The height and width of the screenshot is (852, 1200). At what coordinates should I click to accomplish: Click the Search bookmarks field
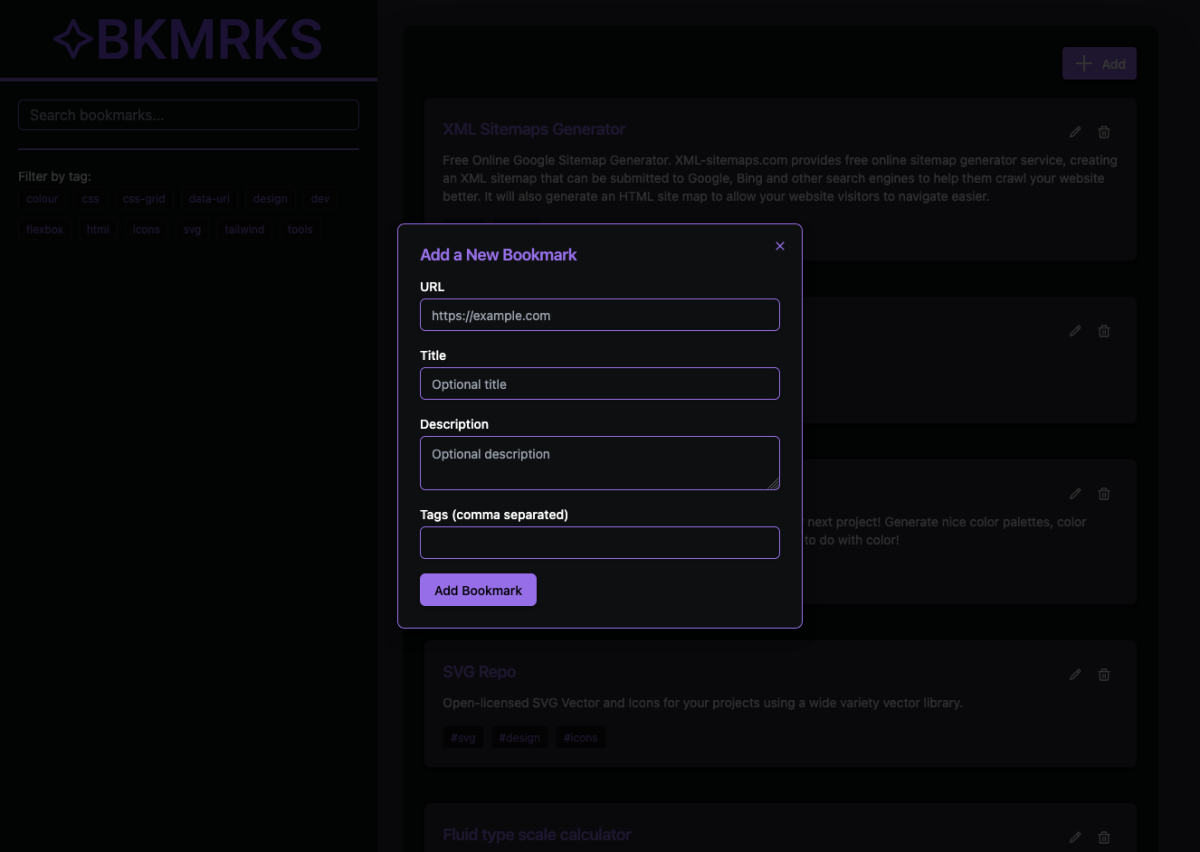point(188,115)
